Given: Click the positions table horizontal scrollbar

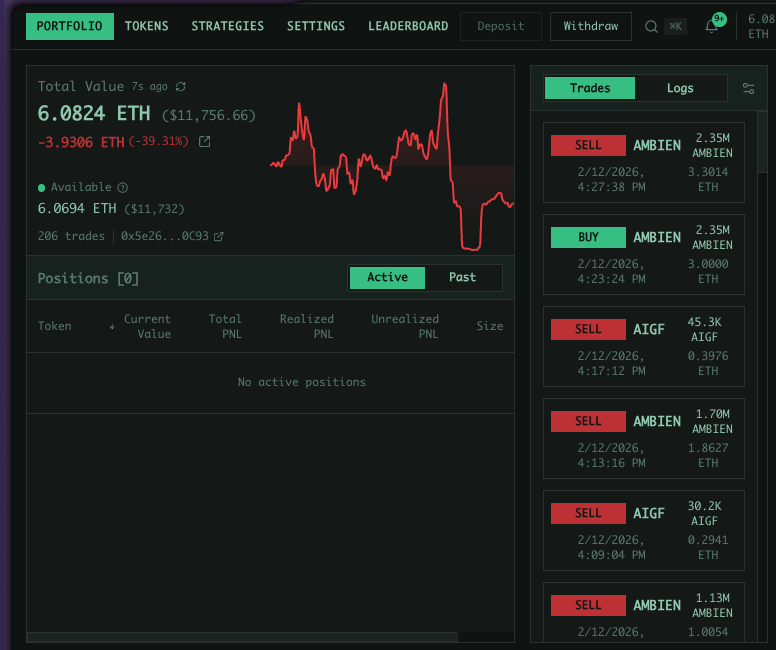Looking at the screenshot, I should click(x=242, y=637).
